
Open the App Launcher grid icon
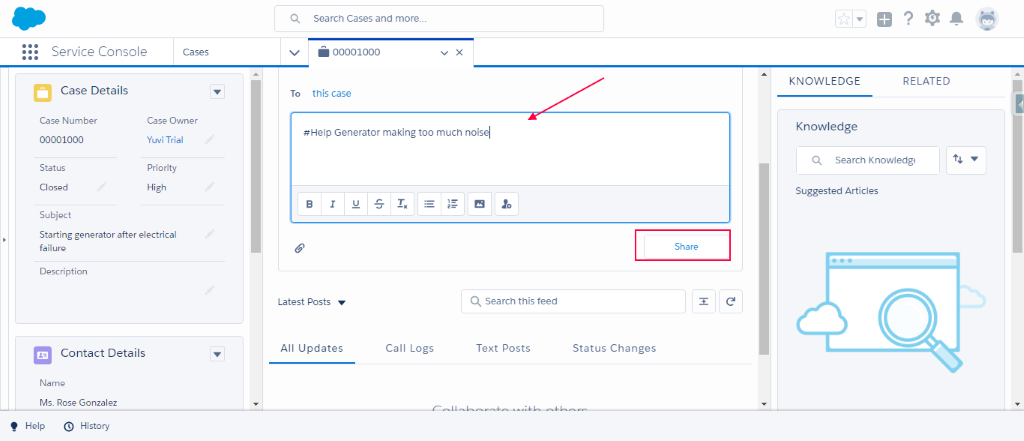pos(30,52)
